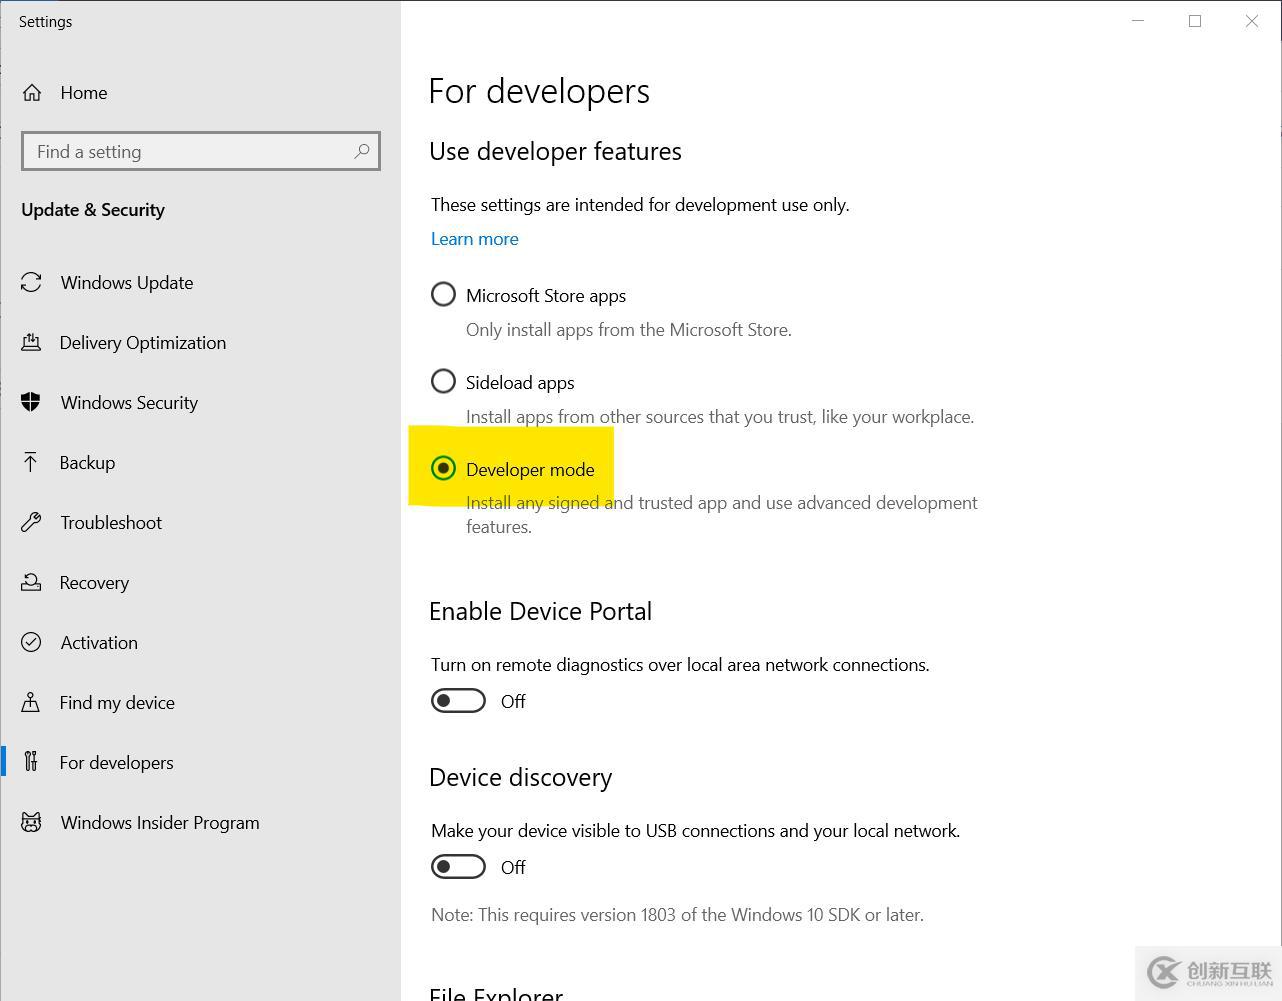
Task: Open Delivery Optimization via its icon
Action: click(x=31, y=342)
